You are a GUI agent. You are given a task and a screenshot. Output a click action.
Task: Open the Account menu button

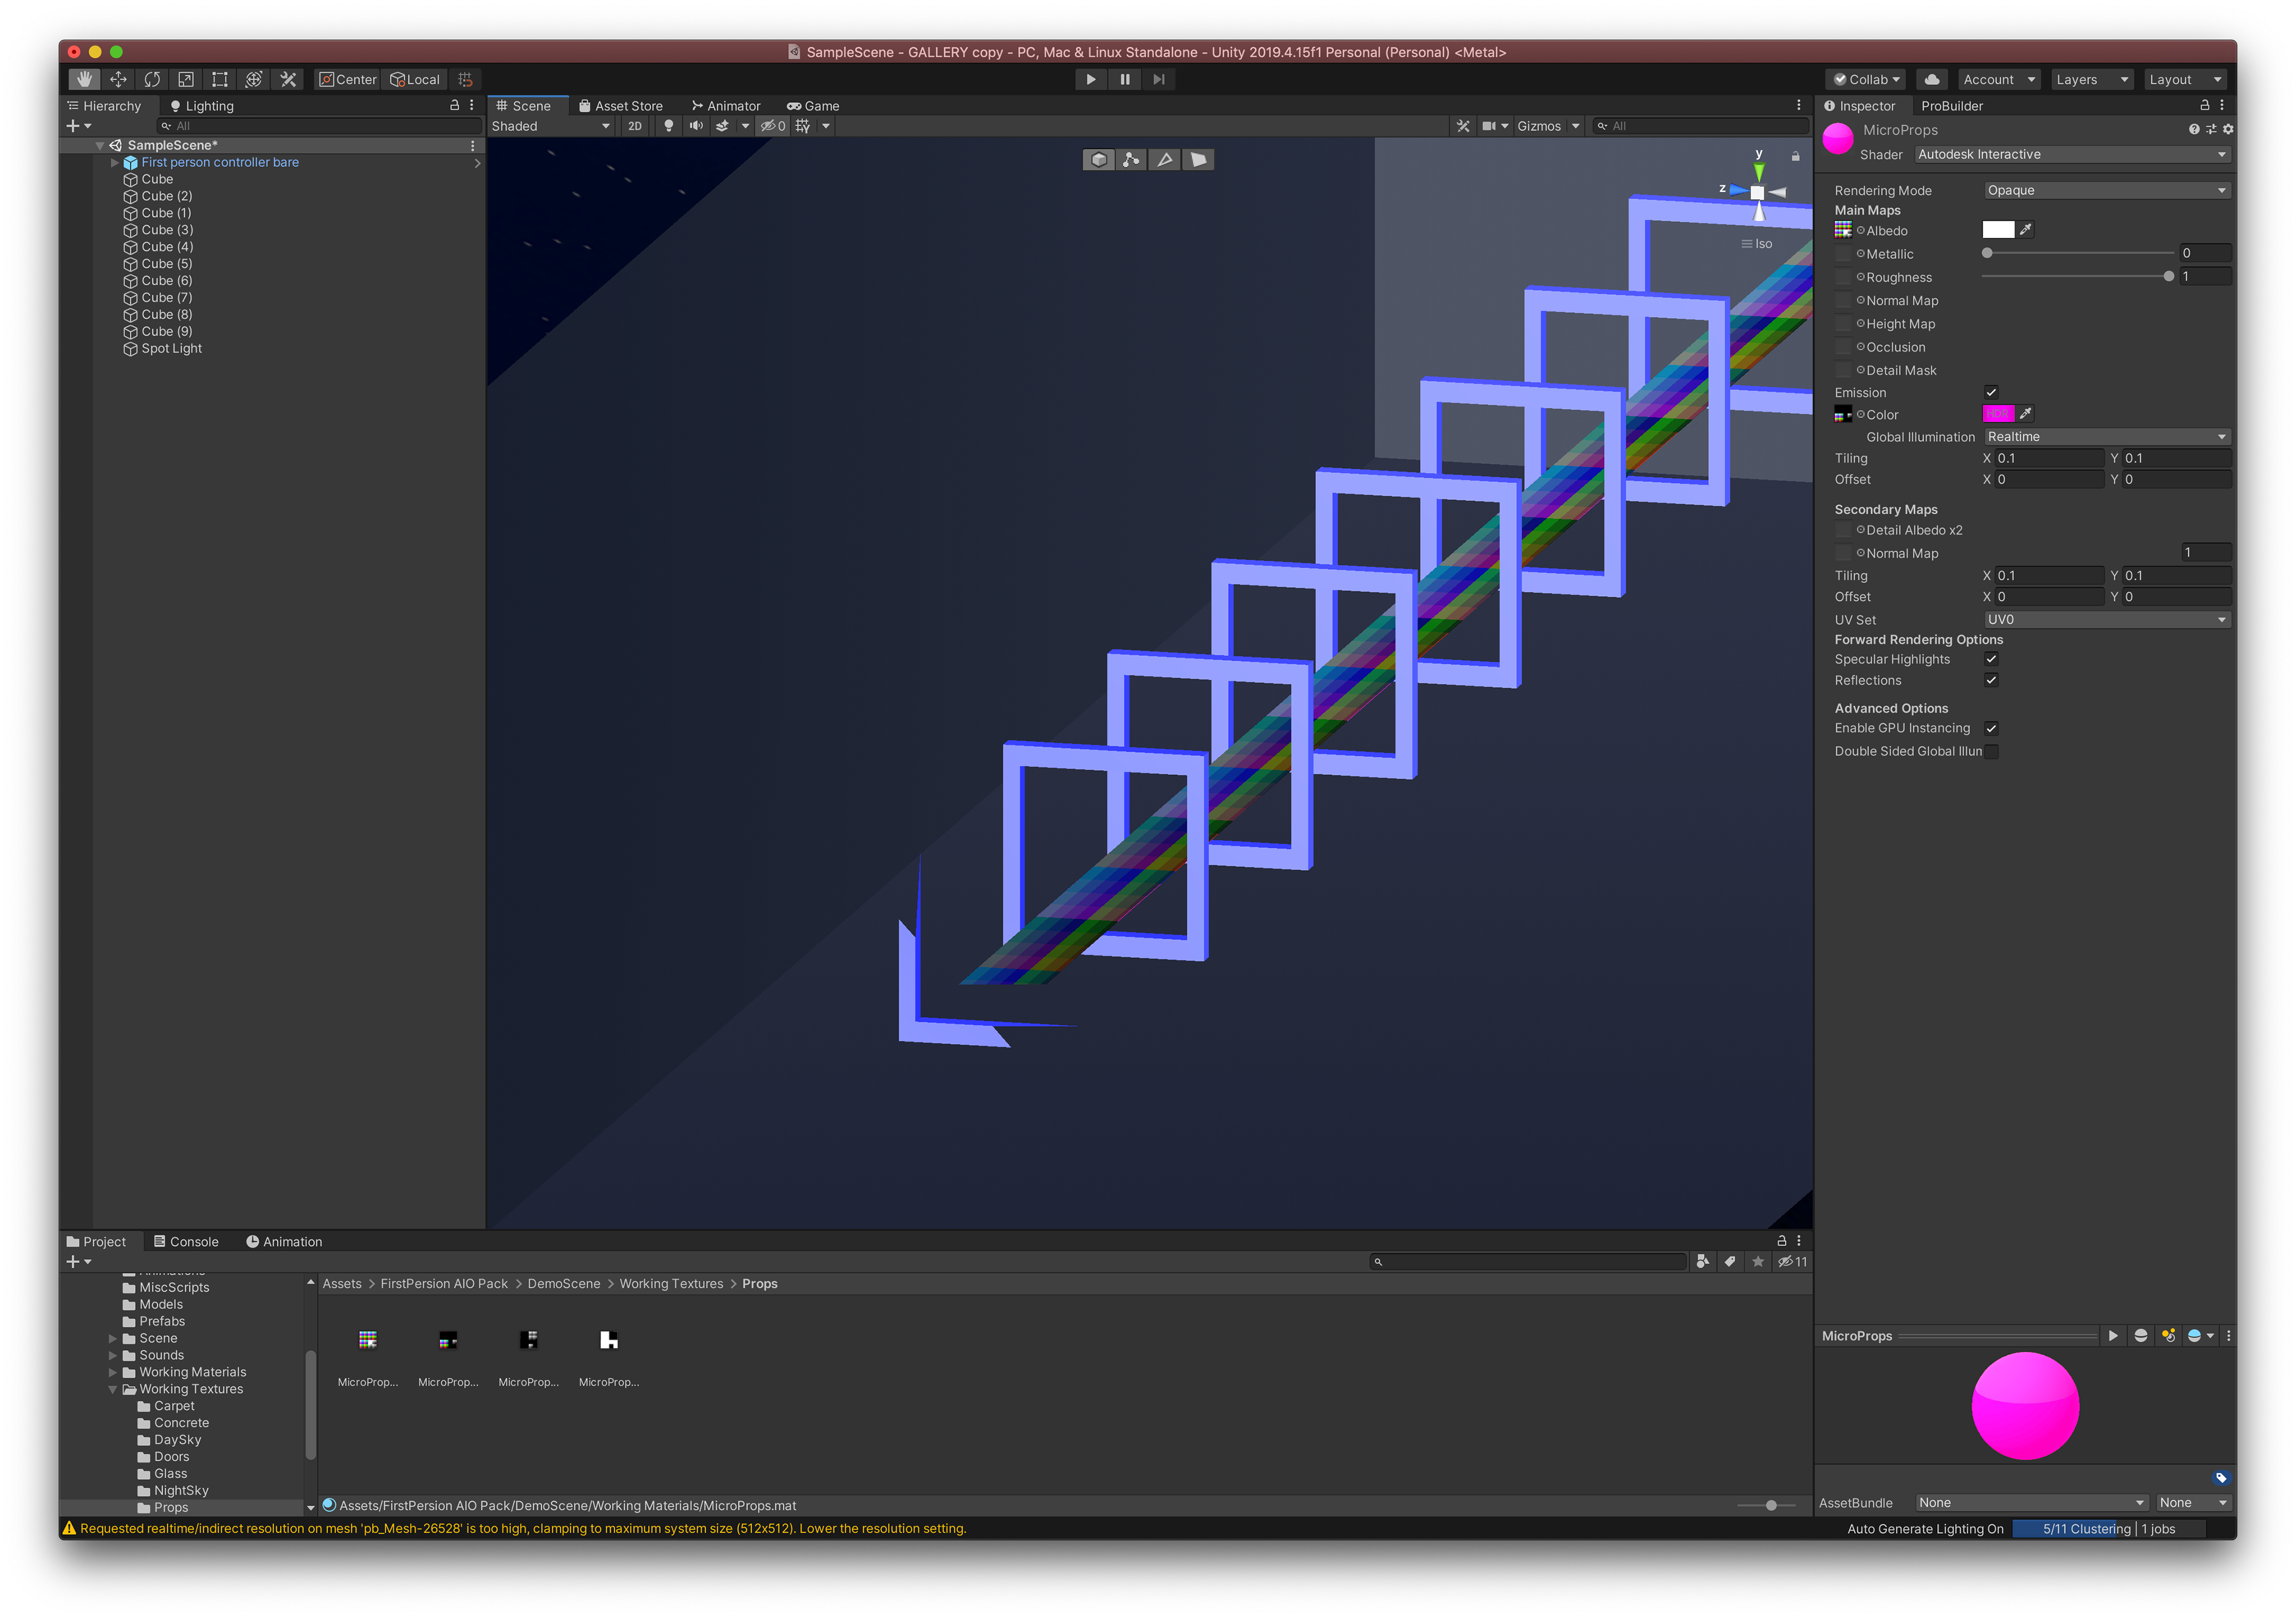click(x=1998, y=79)
